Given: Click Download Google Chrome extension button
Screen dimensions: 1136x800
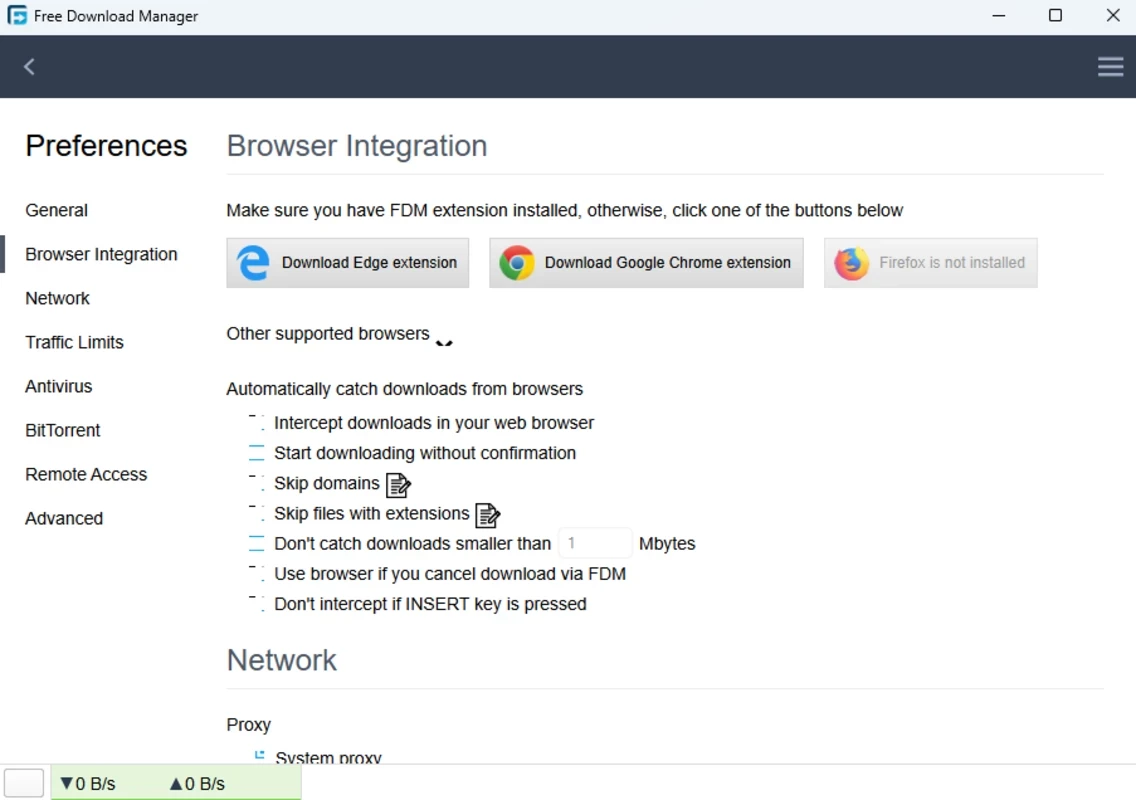Looking at the screenshot, I should pos(646,263).
